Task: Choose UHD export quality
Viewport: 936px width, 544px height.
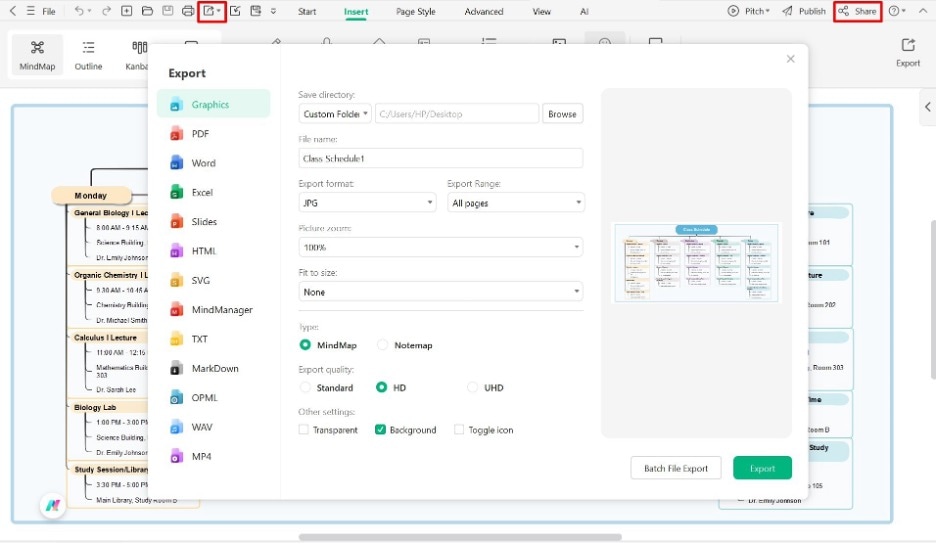Action: 472,388
